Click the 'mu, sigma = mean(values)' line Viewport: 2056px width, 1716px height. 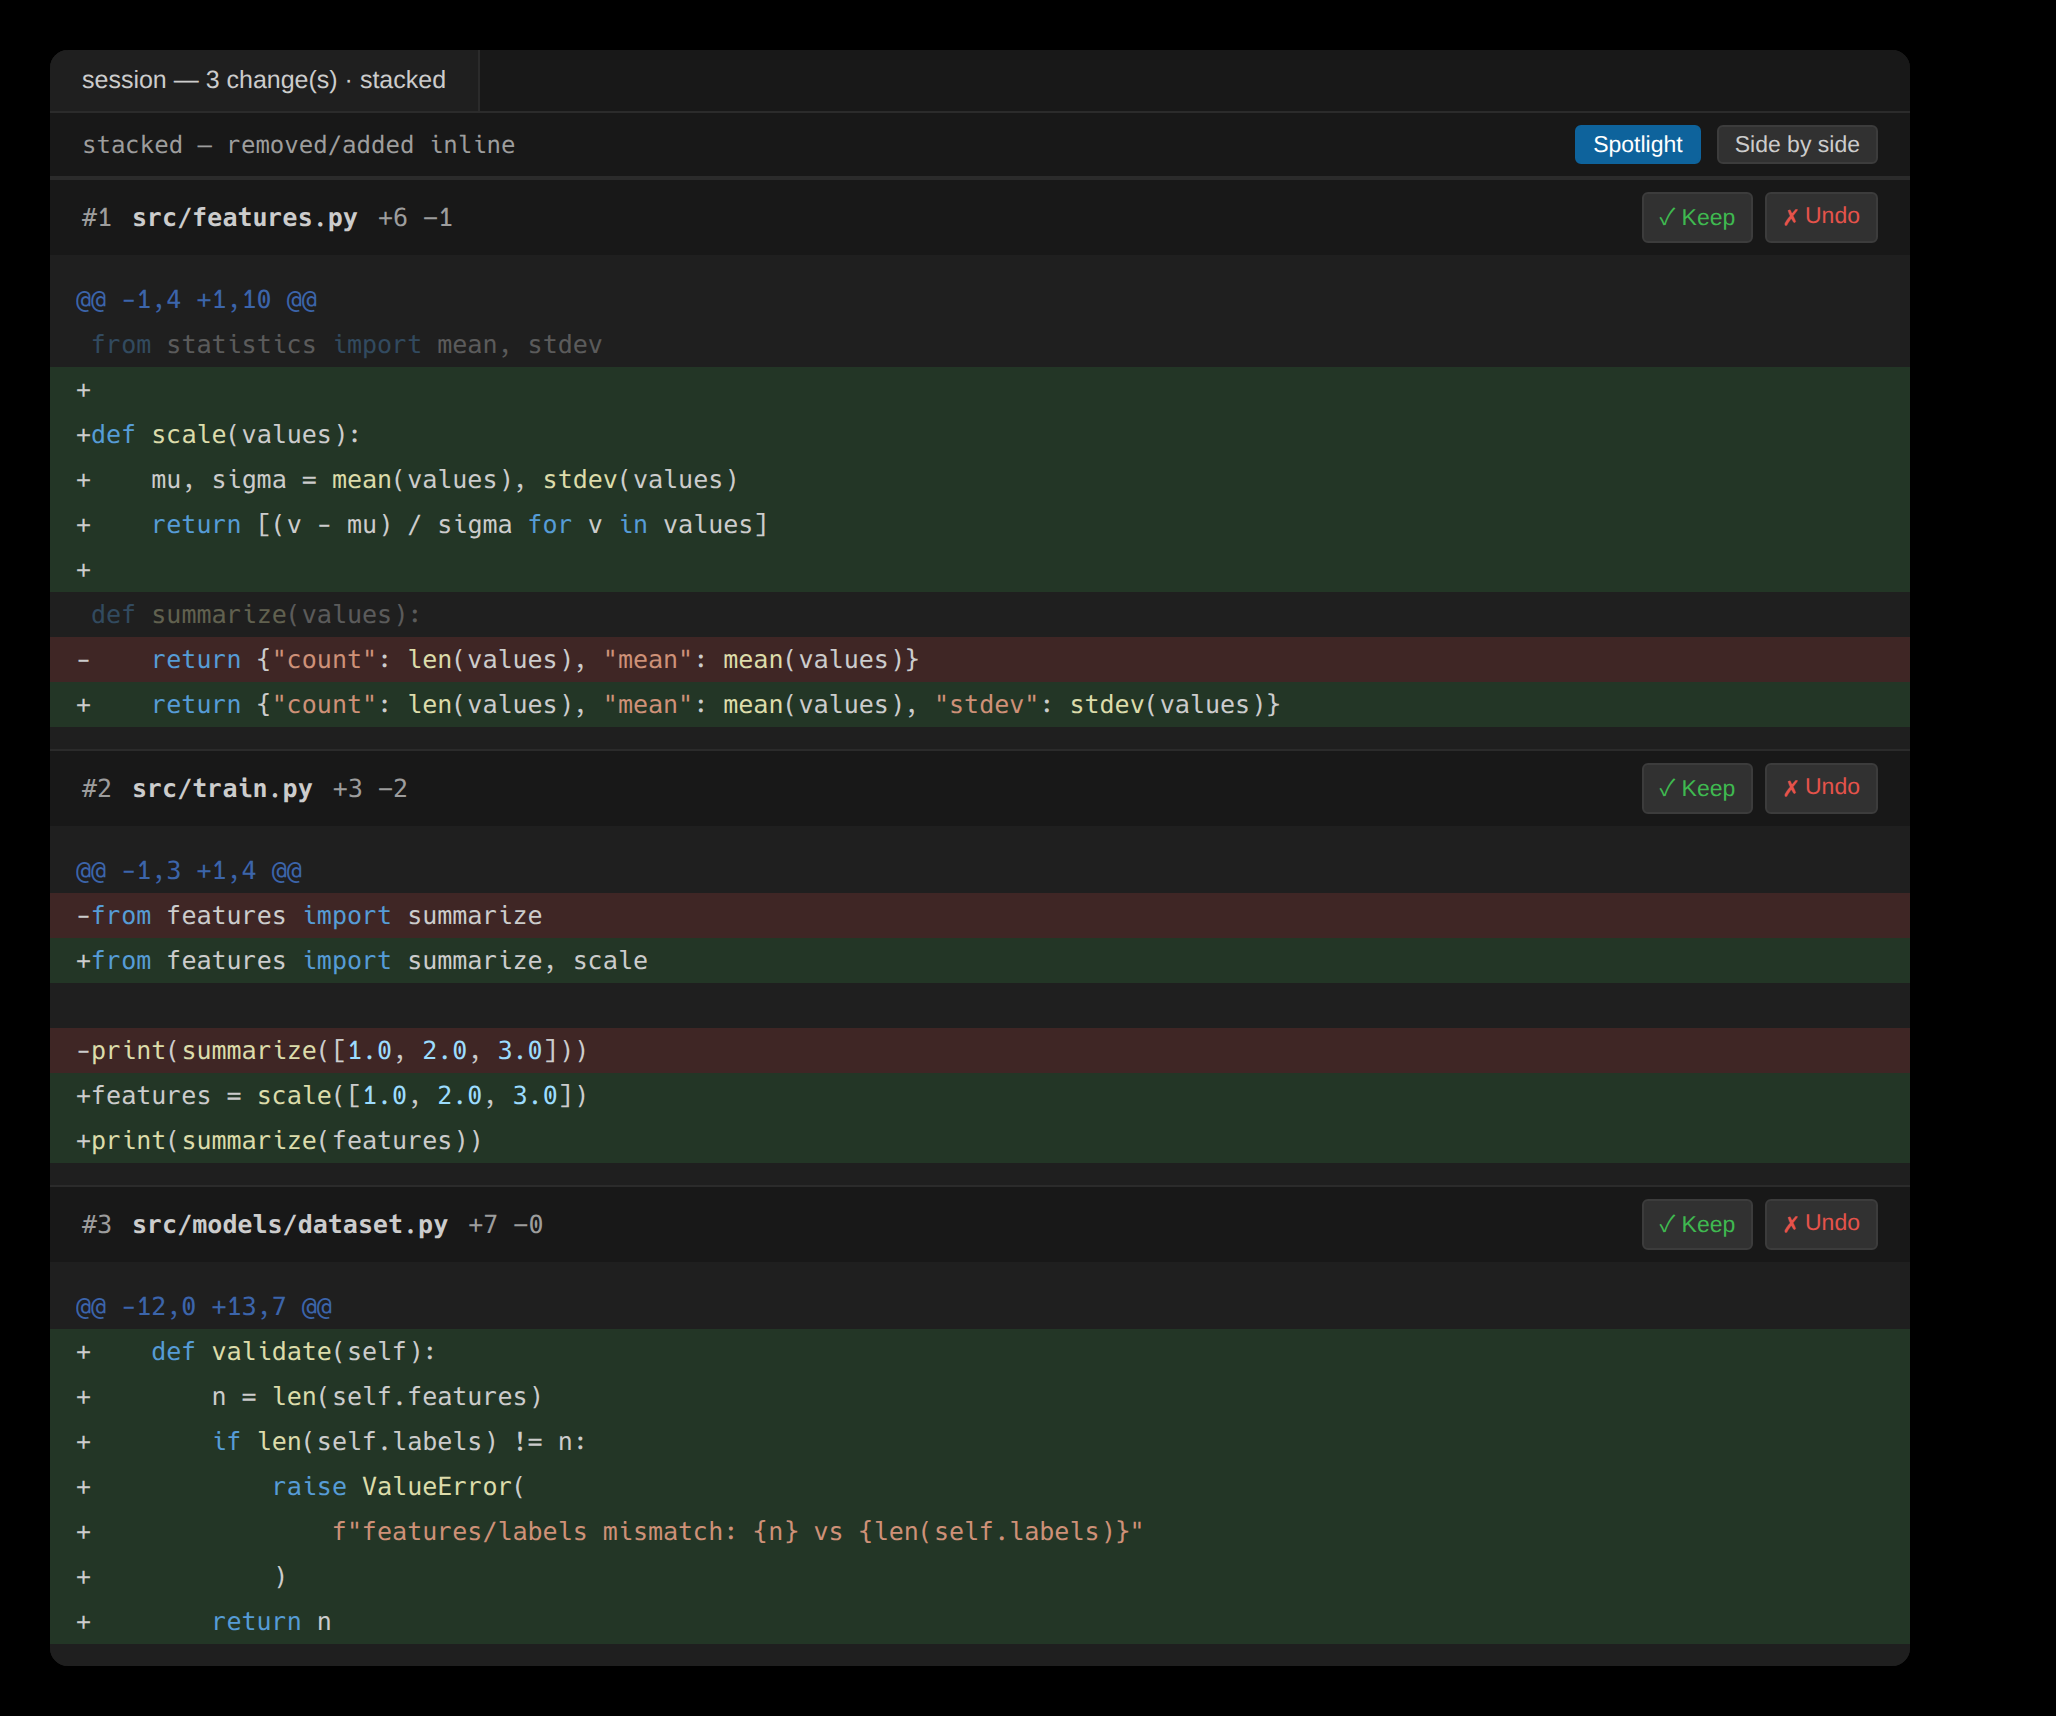tap(980, 480)
